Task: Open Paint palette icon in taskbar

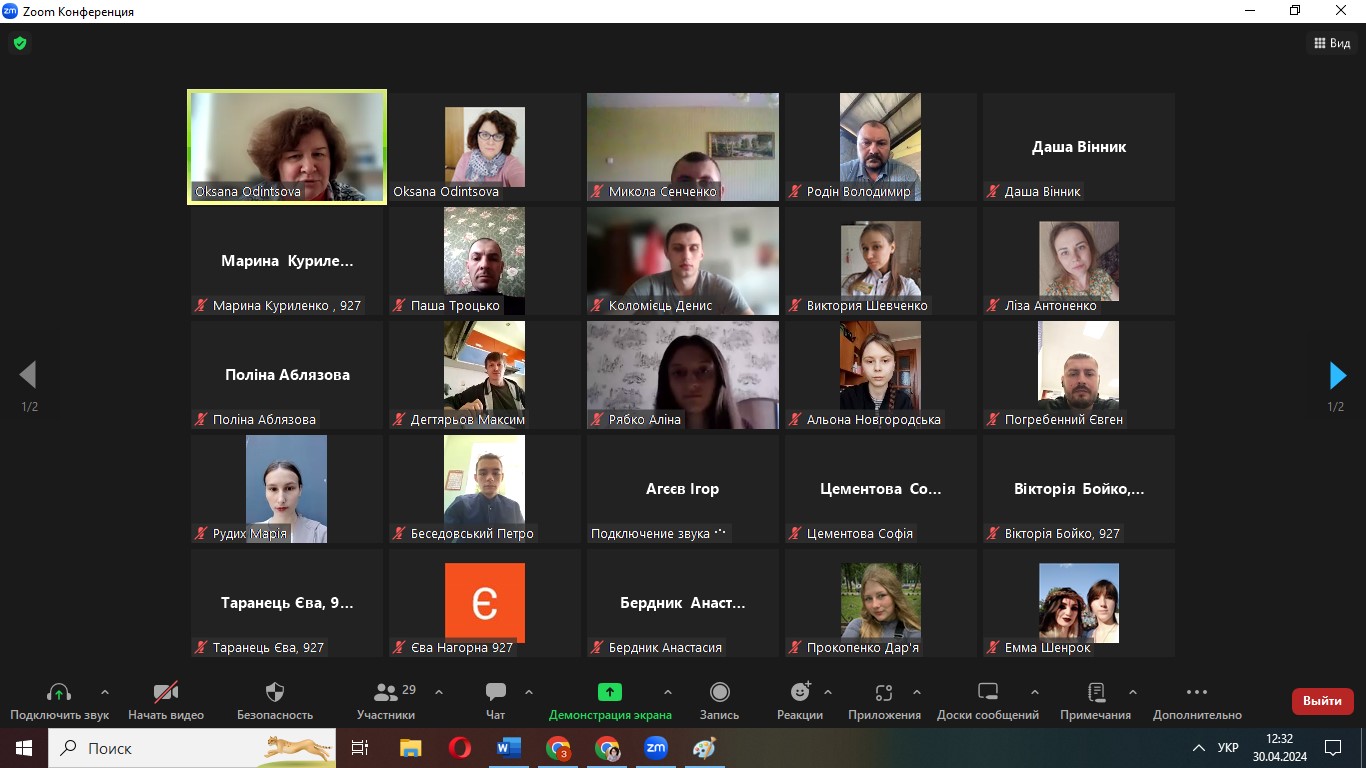Action: (x=705, y=748)
